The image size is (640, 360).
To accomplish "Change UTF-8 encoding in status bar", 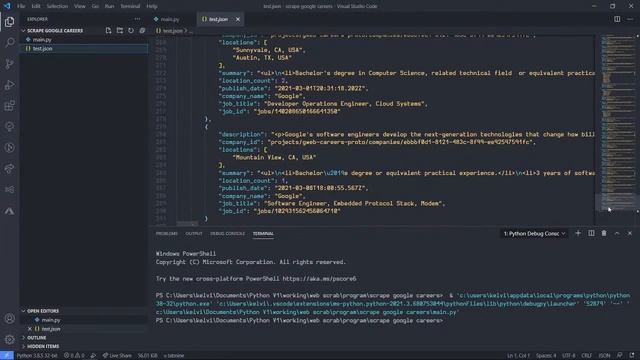I will (569, 356).
